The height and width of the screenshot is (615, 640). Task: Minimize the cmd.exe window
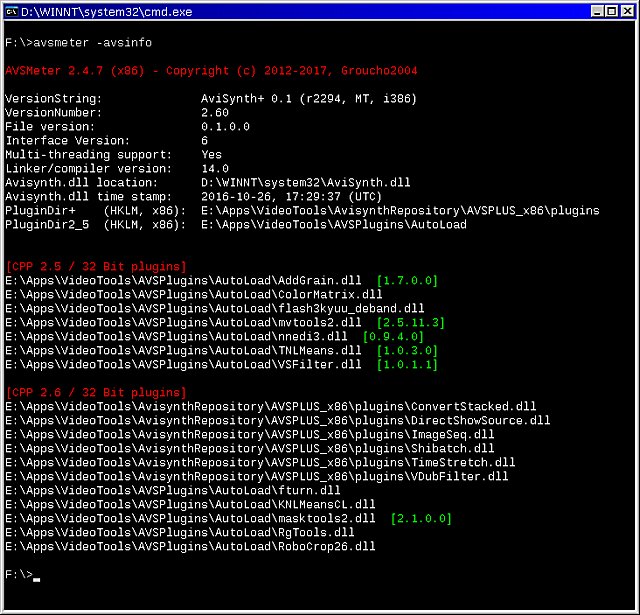pos(597,11)
